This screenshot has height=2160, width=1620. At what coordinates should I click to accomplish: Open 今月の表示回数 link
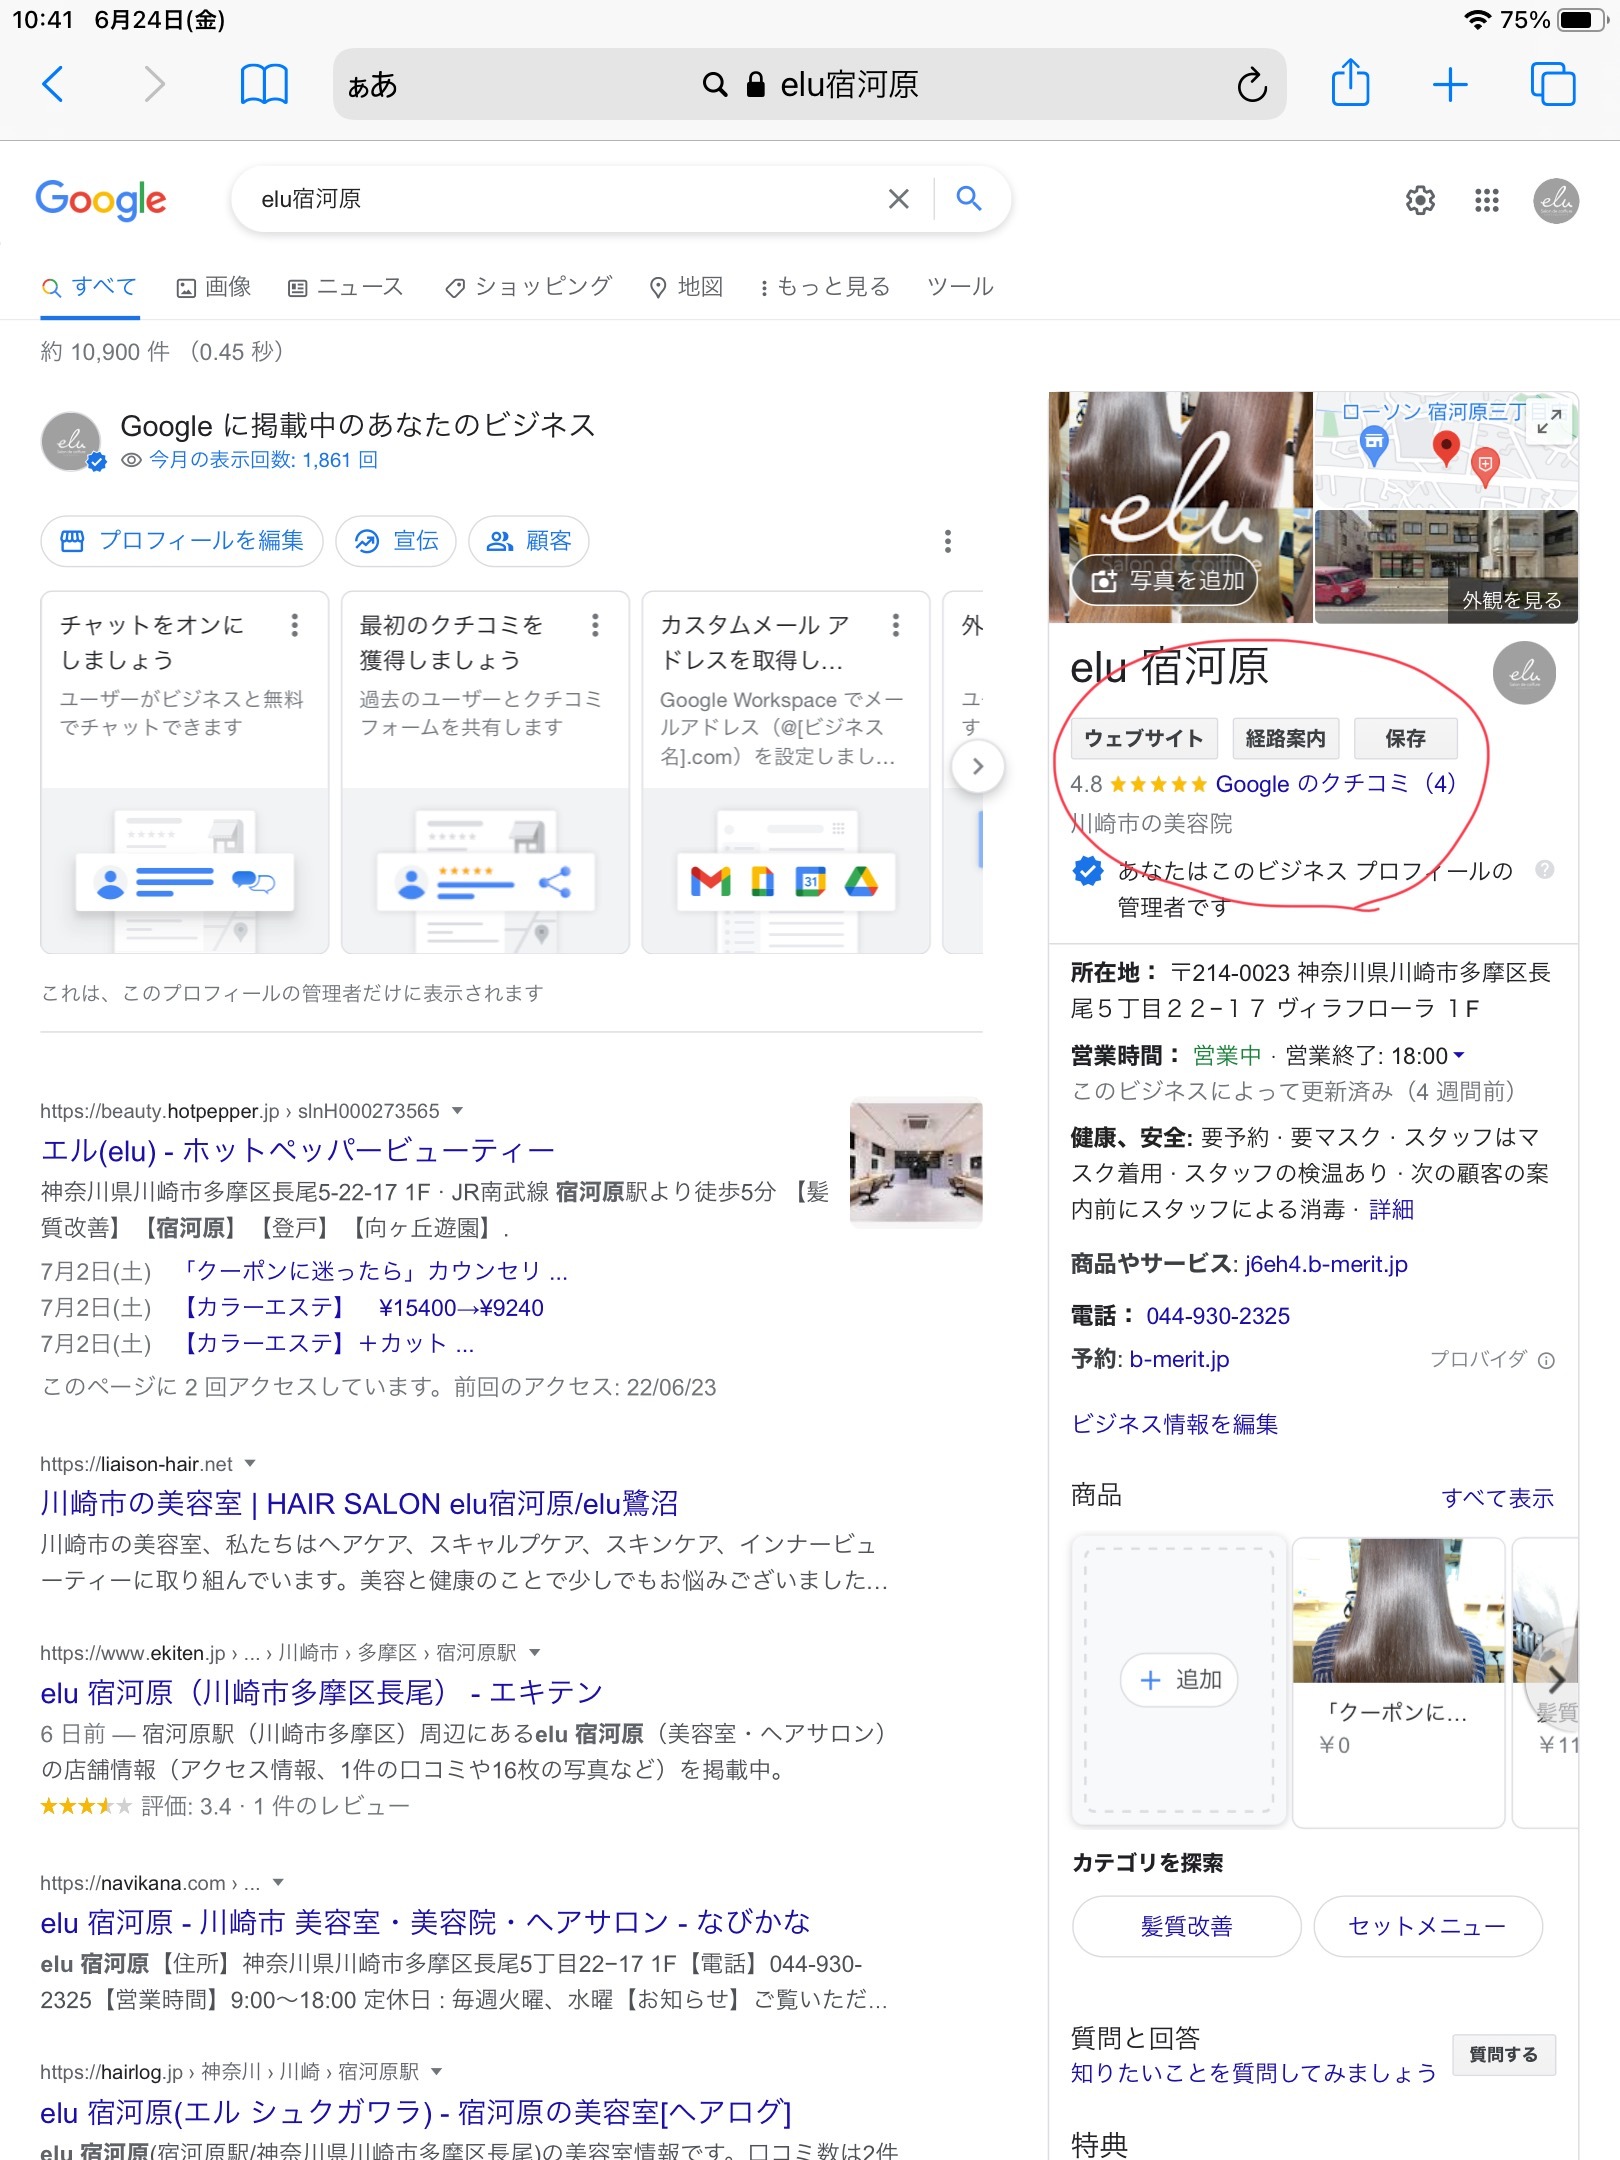point(263,460)
